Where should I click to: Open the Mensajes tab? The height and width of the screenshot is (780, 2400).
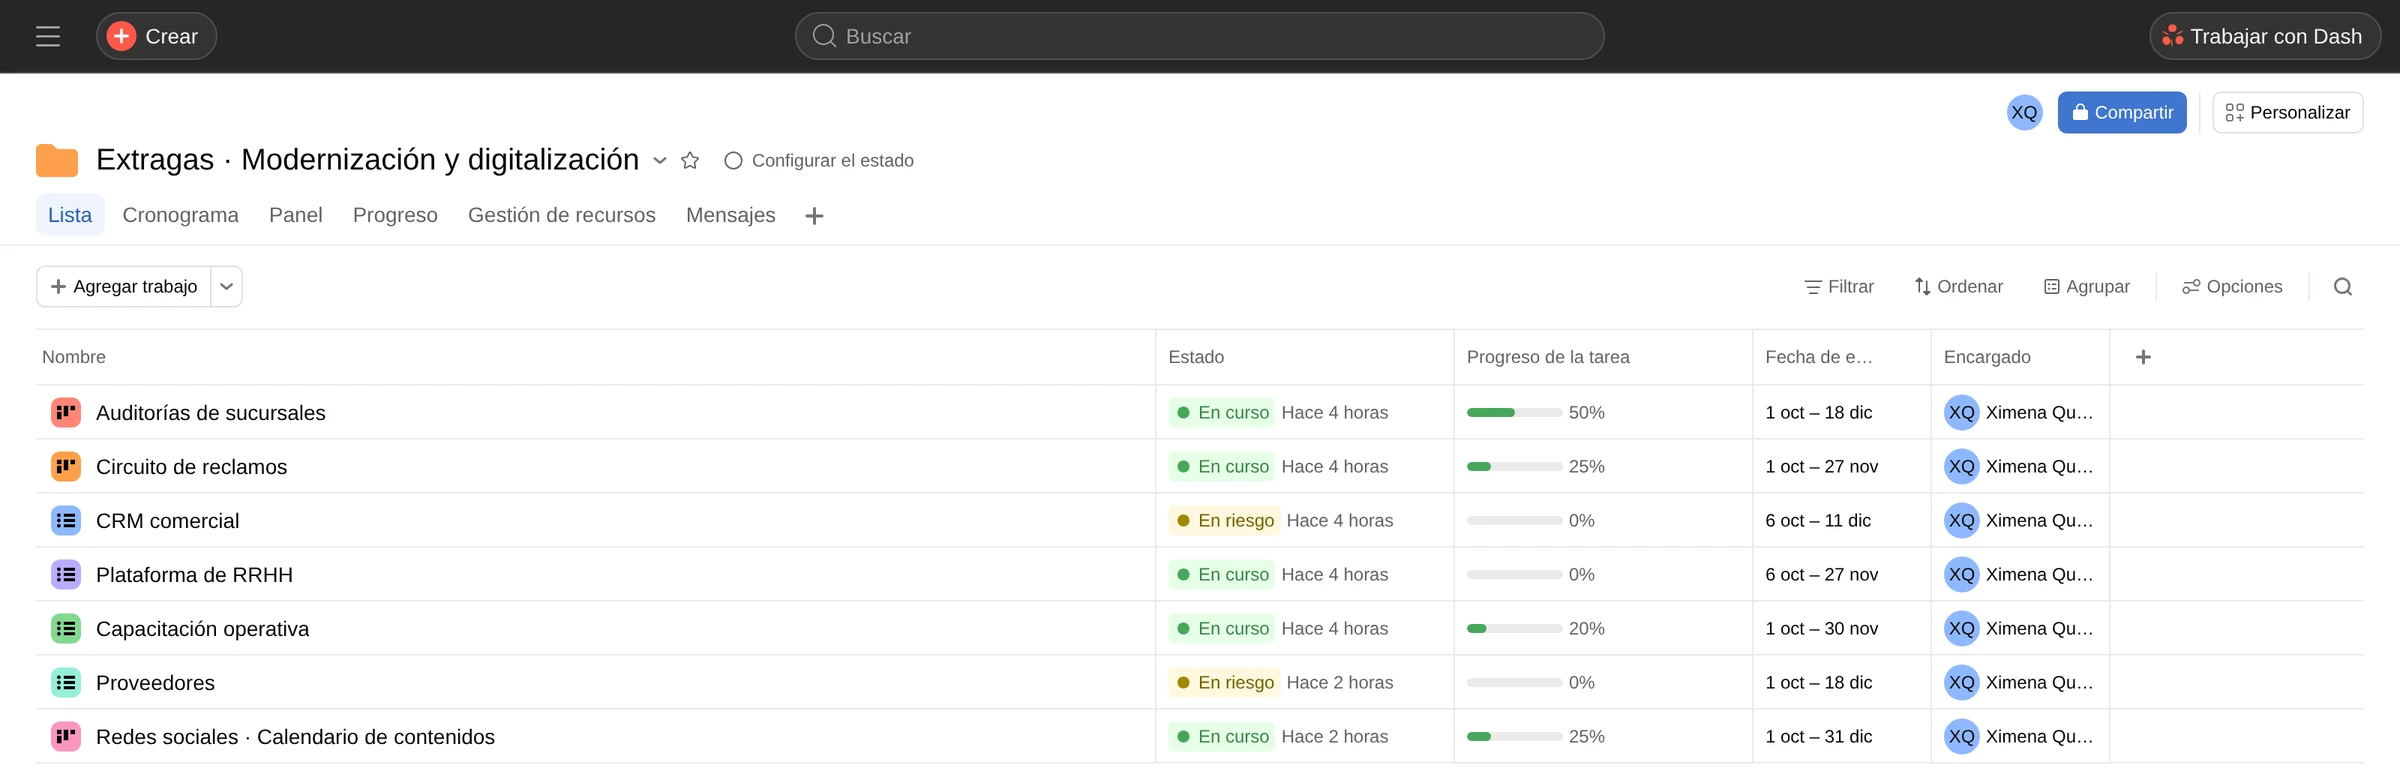click(x=731, y=215)
